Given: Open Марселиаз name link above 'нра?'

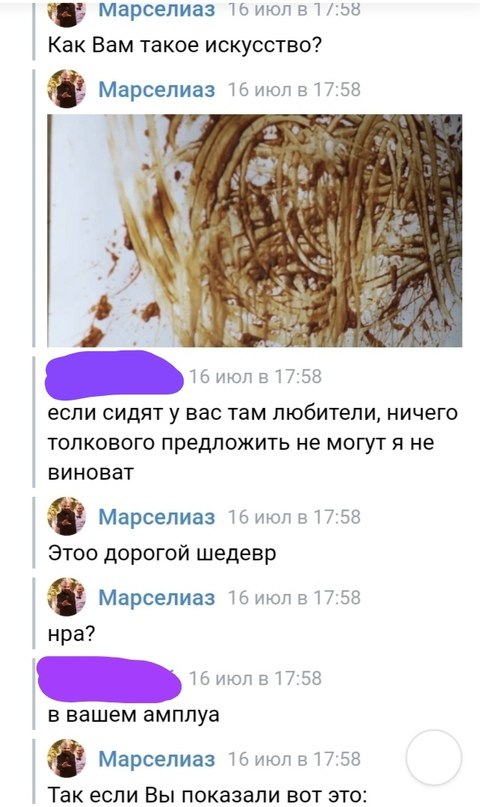Looking at the screenshot, I should point(156,598).
